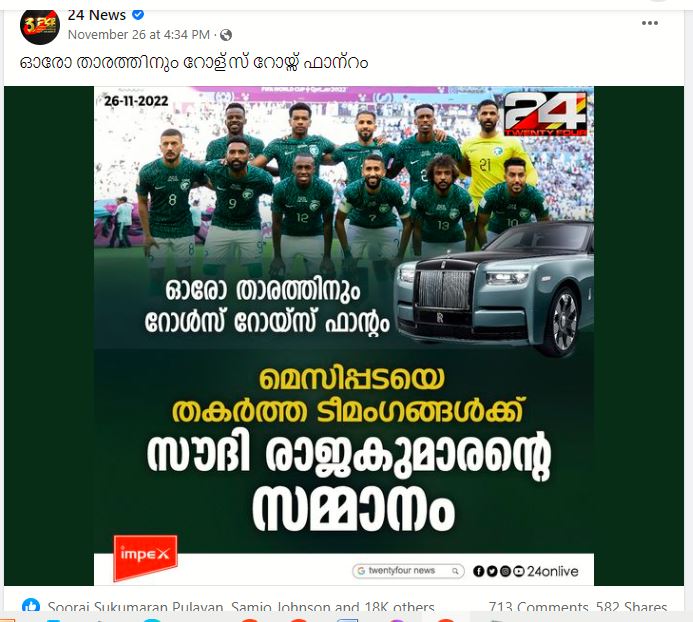The image size is (693, 622).
Task: Click the Malayalam post caption text
Action: (194, 63)
